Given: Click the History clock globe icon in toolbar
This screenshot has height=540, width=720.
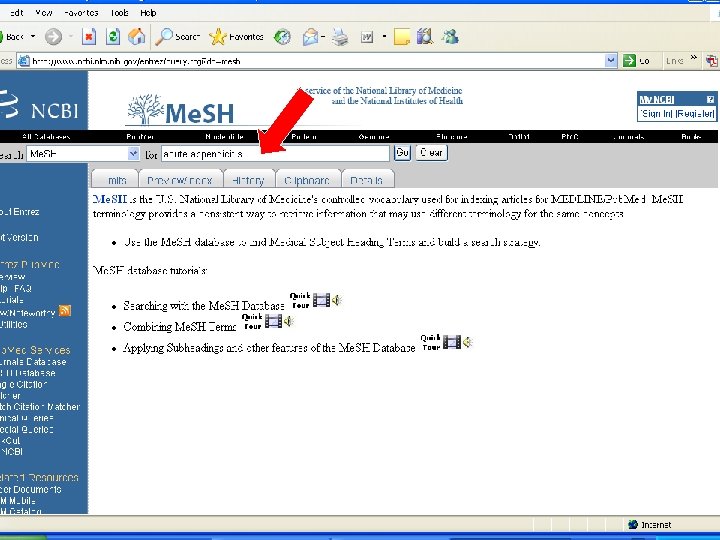Looking at the screenshot, I should (282, 37).
